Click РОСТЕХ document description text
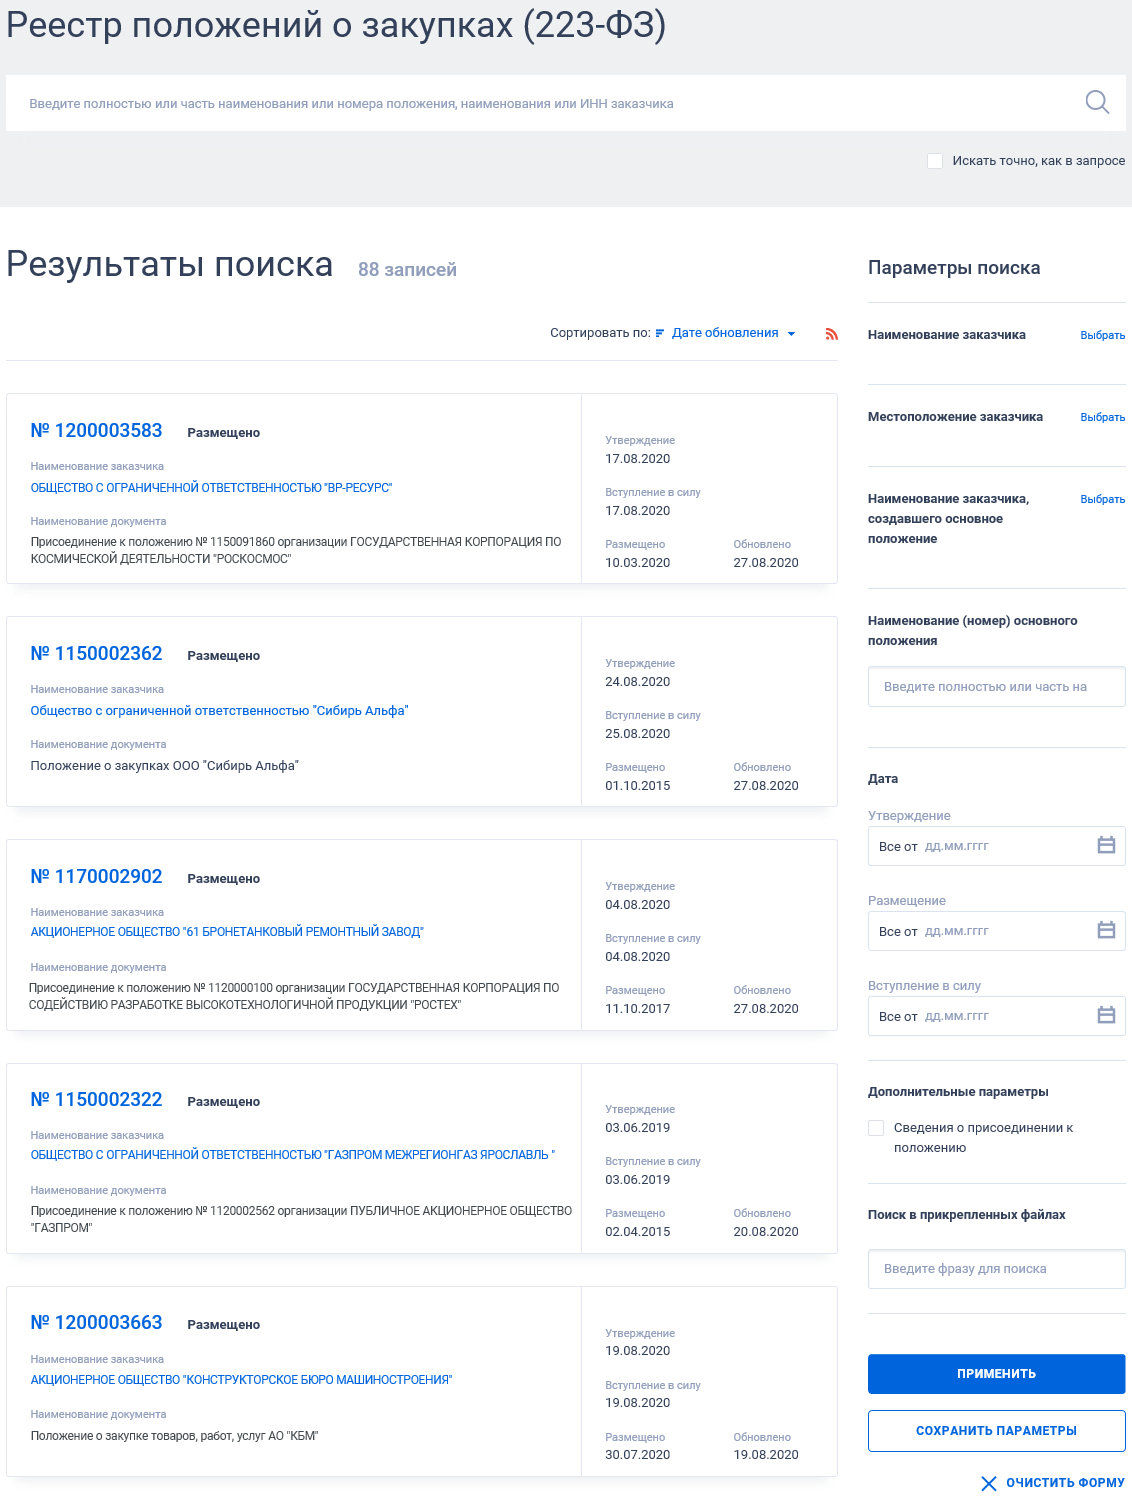The width and height of the screenshot is (1132, 1509). click(x=294, y=996)
